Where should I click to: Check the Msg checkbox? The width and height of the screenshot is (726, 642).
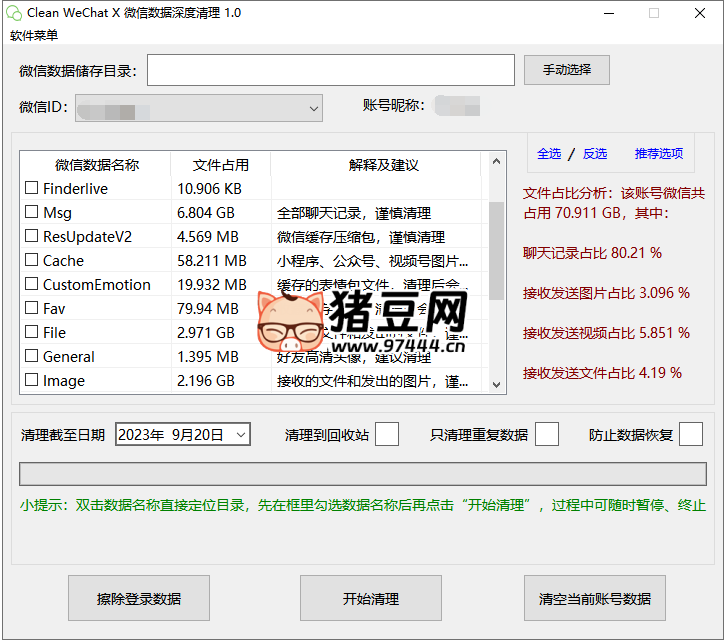pyautogui.click(x=31, y=212)
